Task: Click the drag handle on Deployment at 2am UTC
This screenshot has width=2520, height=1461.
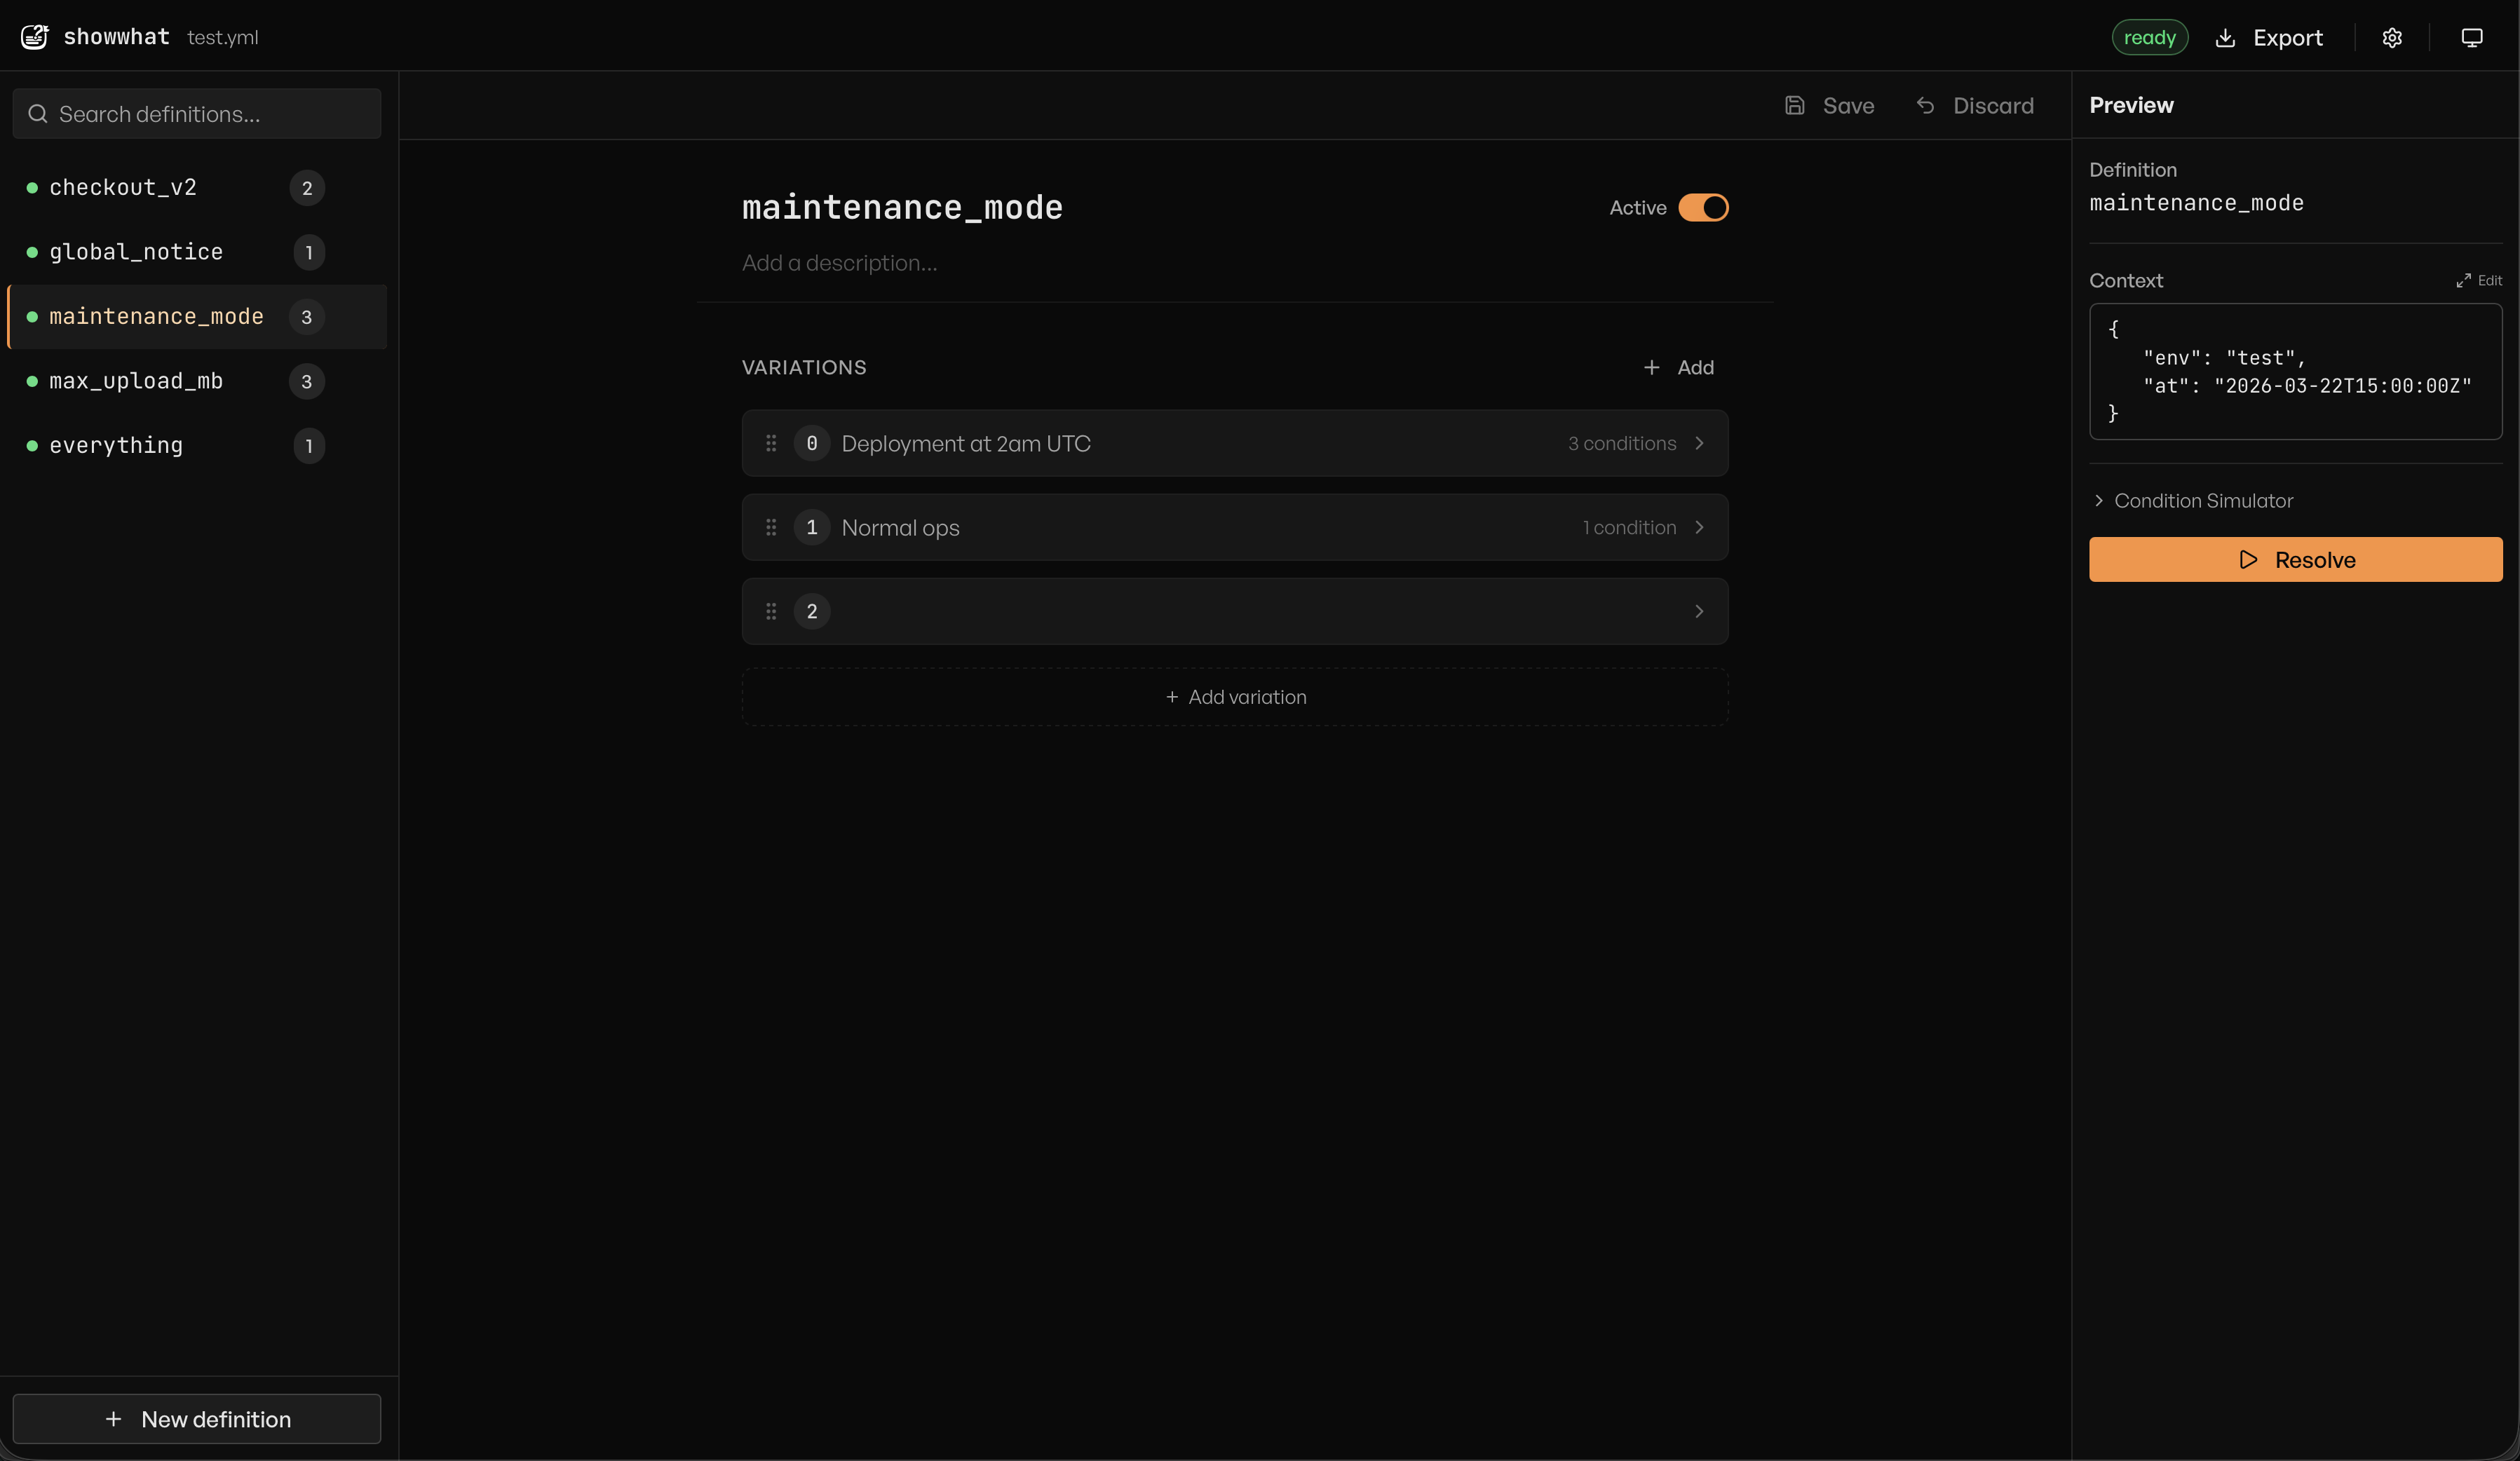Action: (x=771, y=443)
